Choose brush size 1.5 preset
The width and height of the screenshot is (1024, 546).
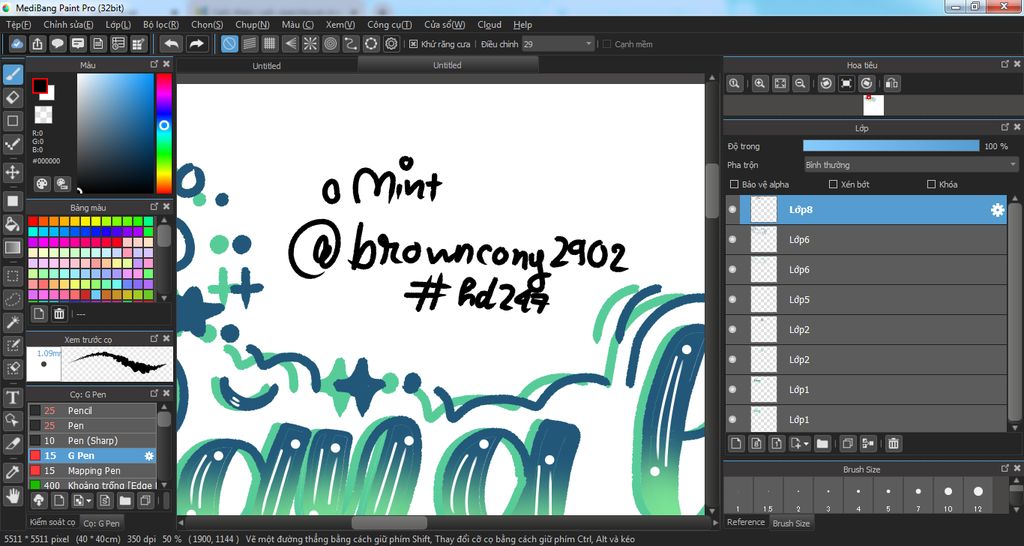[768, 496]
